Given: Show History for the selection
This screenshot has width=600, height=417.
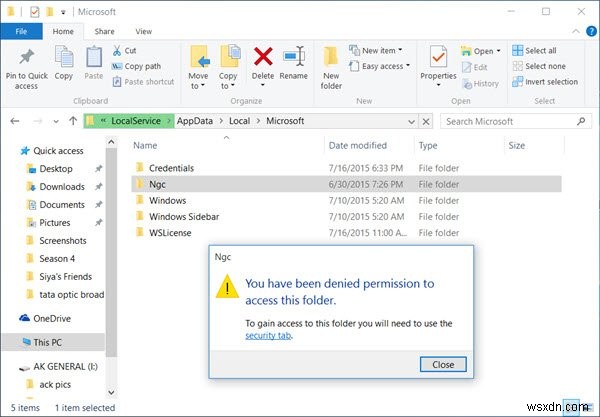Looking at the screenshot, I should coord(481,83).
